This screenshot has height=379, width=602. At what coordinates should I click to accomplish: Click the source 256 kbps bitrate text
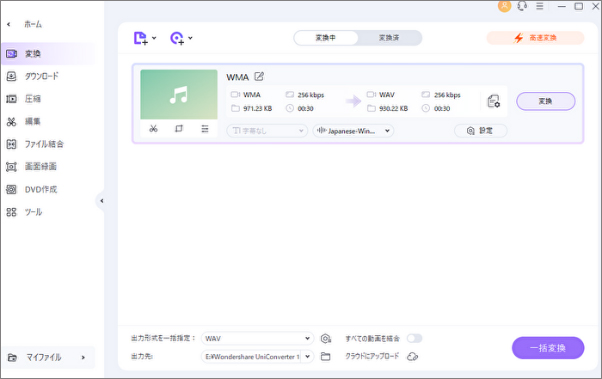(311, 95)
